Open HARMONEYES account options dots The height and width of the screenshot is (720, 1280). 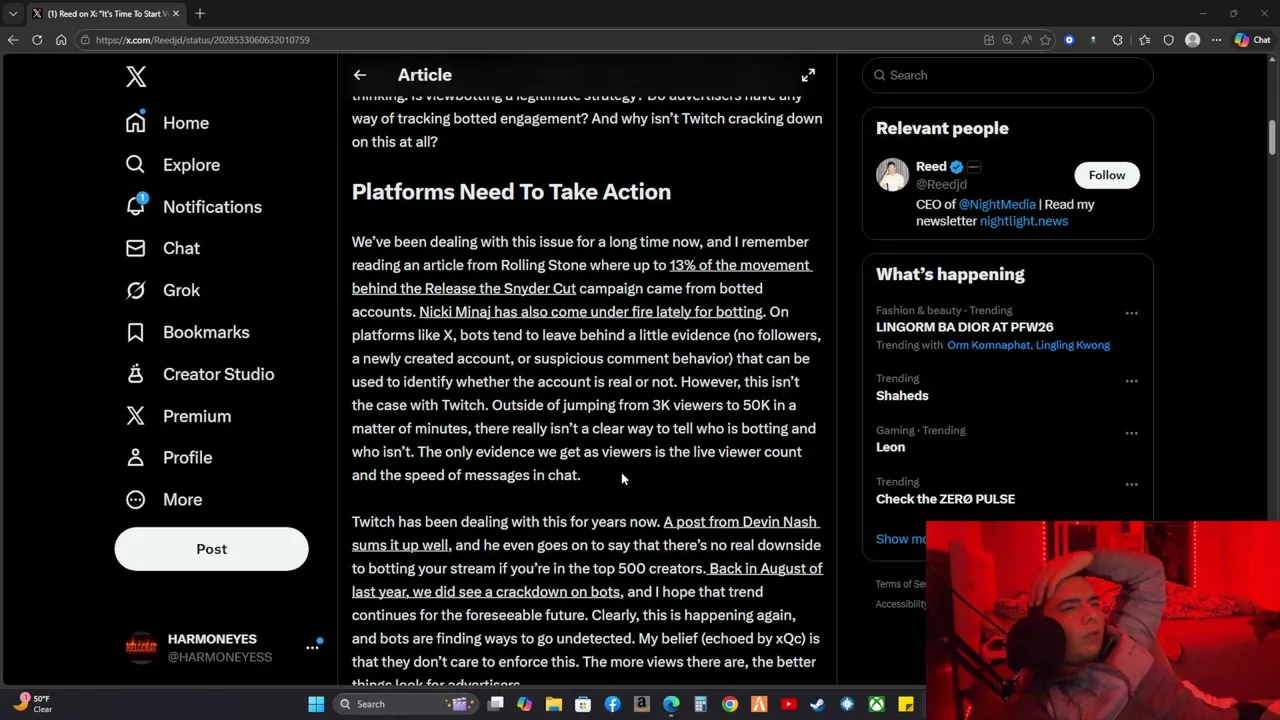tap(312, 648)
